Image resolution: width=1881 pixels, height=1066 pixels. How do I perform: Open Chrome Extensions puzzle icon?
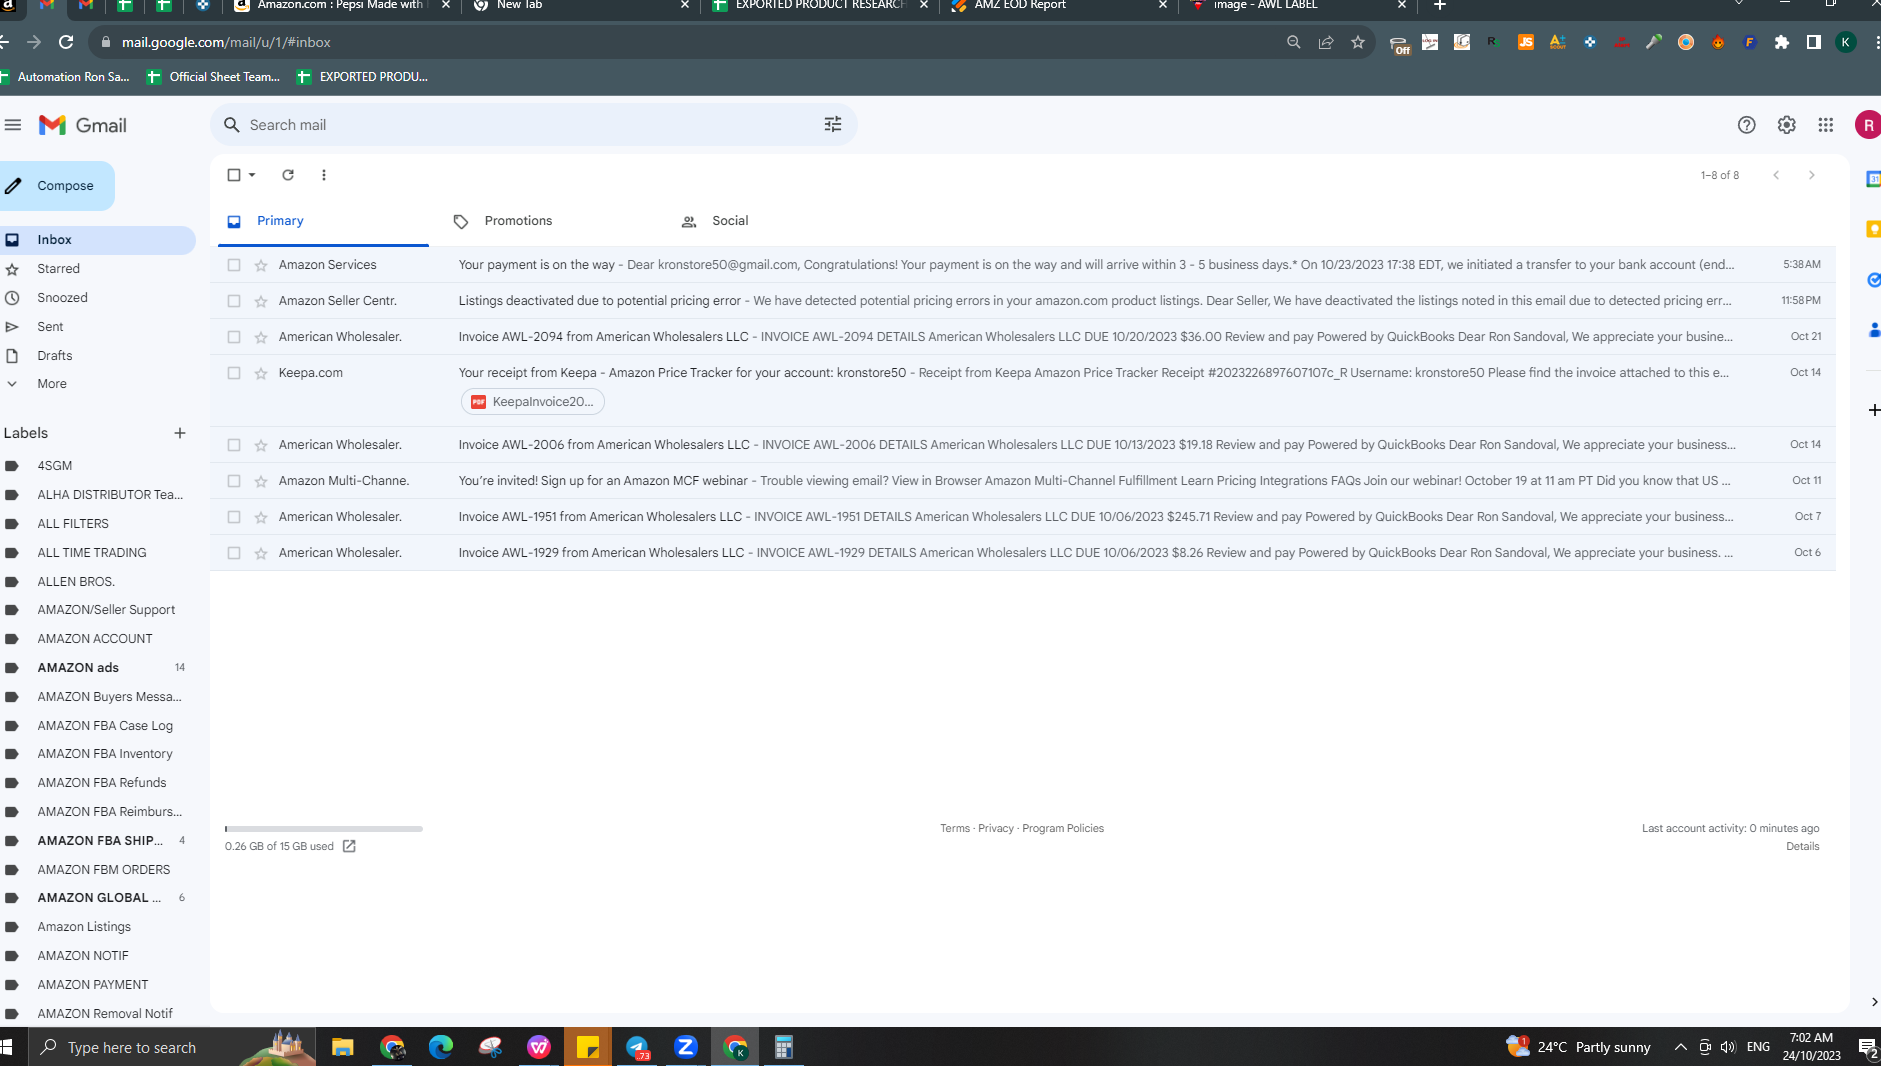click(x=1782, y=42)
